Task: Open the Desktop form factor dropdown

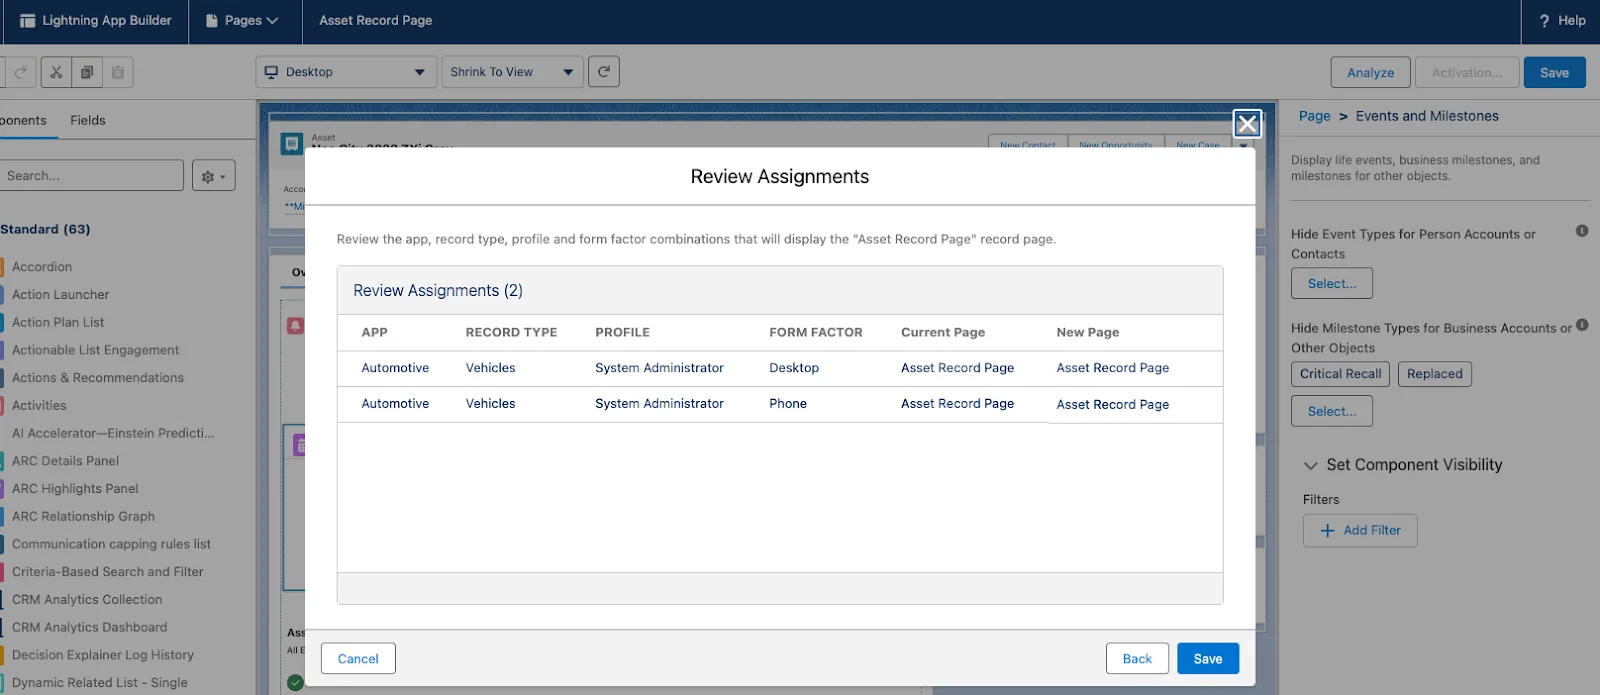Action: 346,72
